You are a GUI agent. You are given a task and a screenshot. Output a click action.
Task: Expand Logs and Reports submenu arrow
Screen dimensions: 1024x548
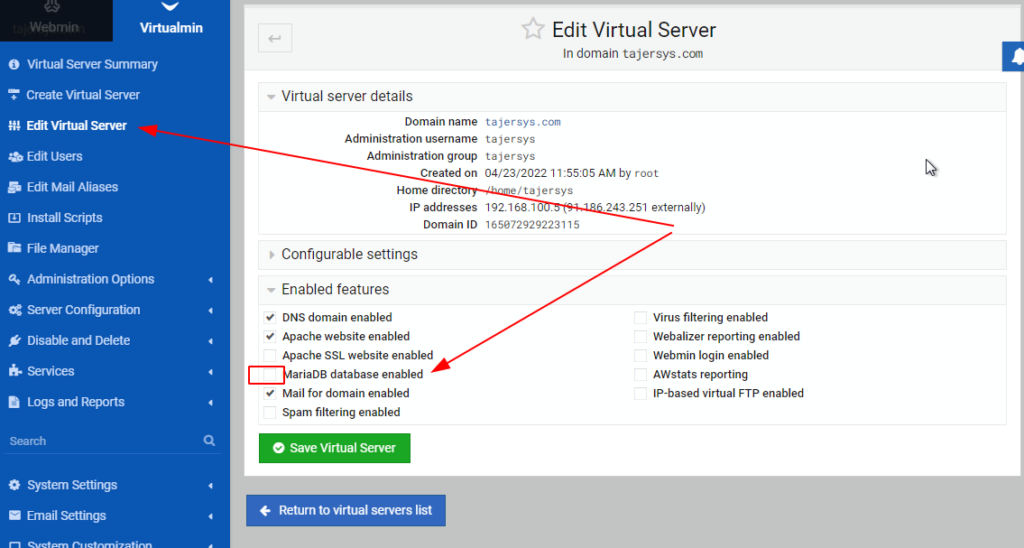tap(210, 402)
